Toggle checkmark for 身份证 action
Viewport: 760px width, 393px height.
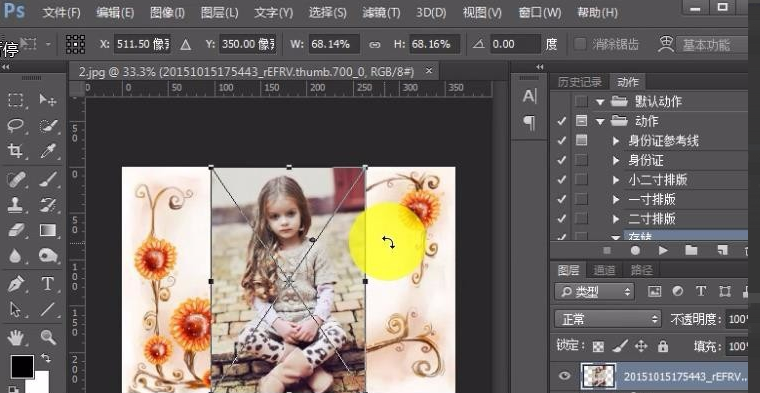click(561, 160)
